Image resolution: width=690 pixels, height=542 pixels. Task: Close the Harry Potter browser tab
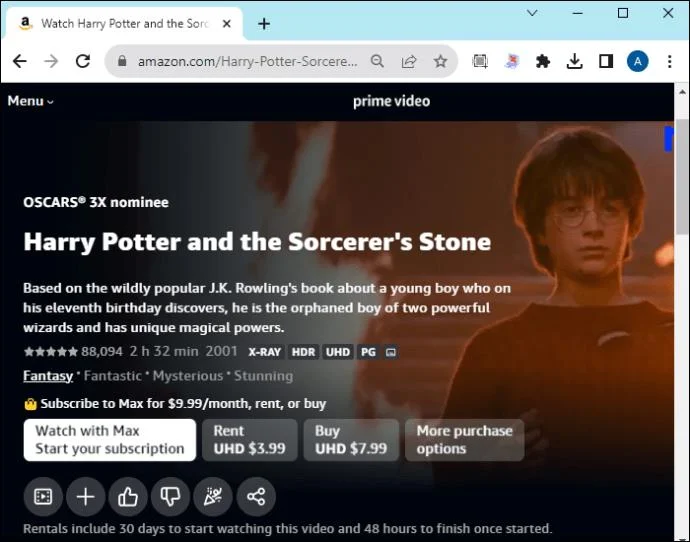(227, 24)
